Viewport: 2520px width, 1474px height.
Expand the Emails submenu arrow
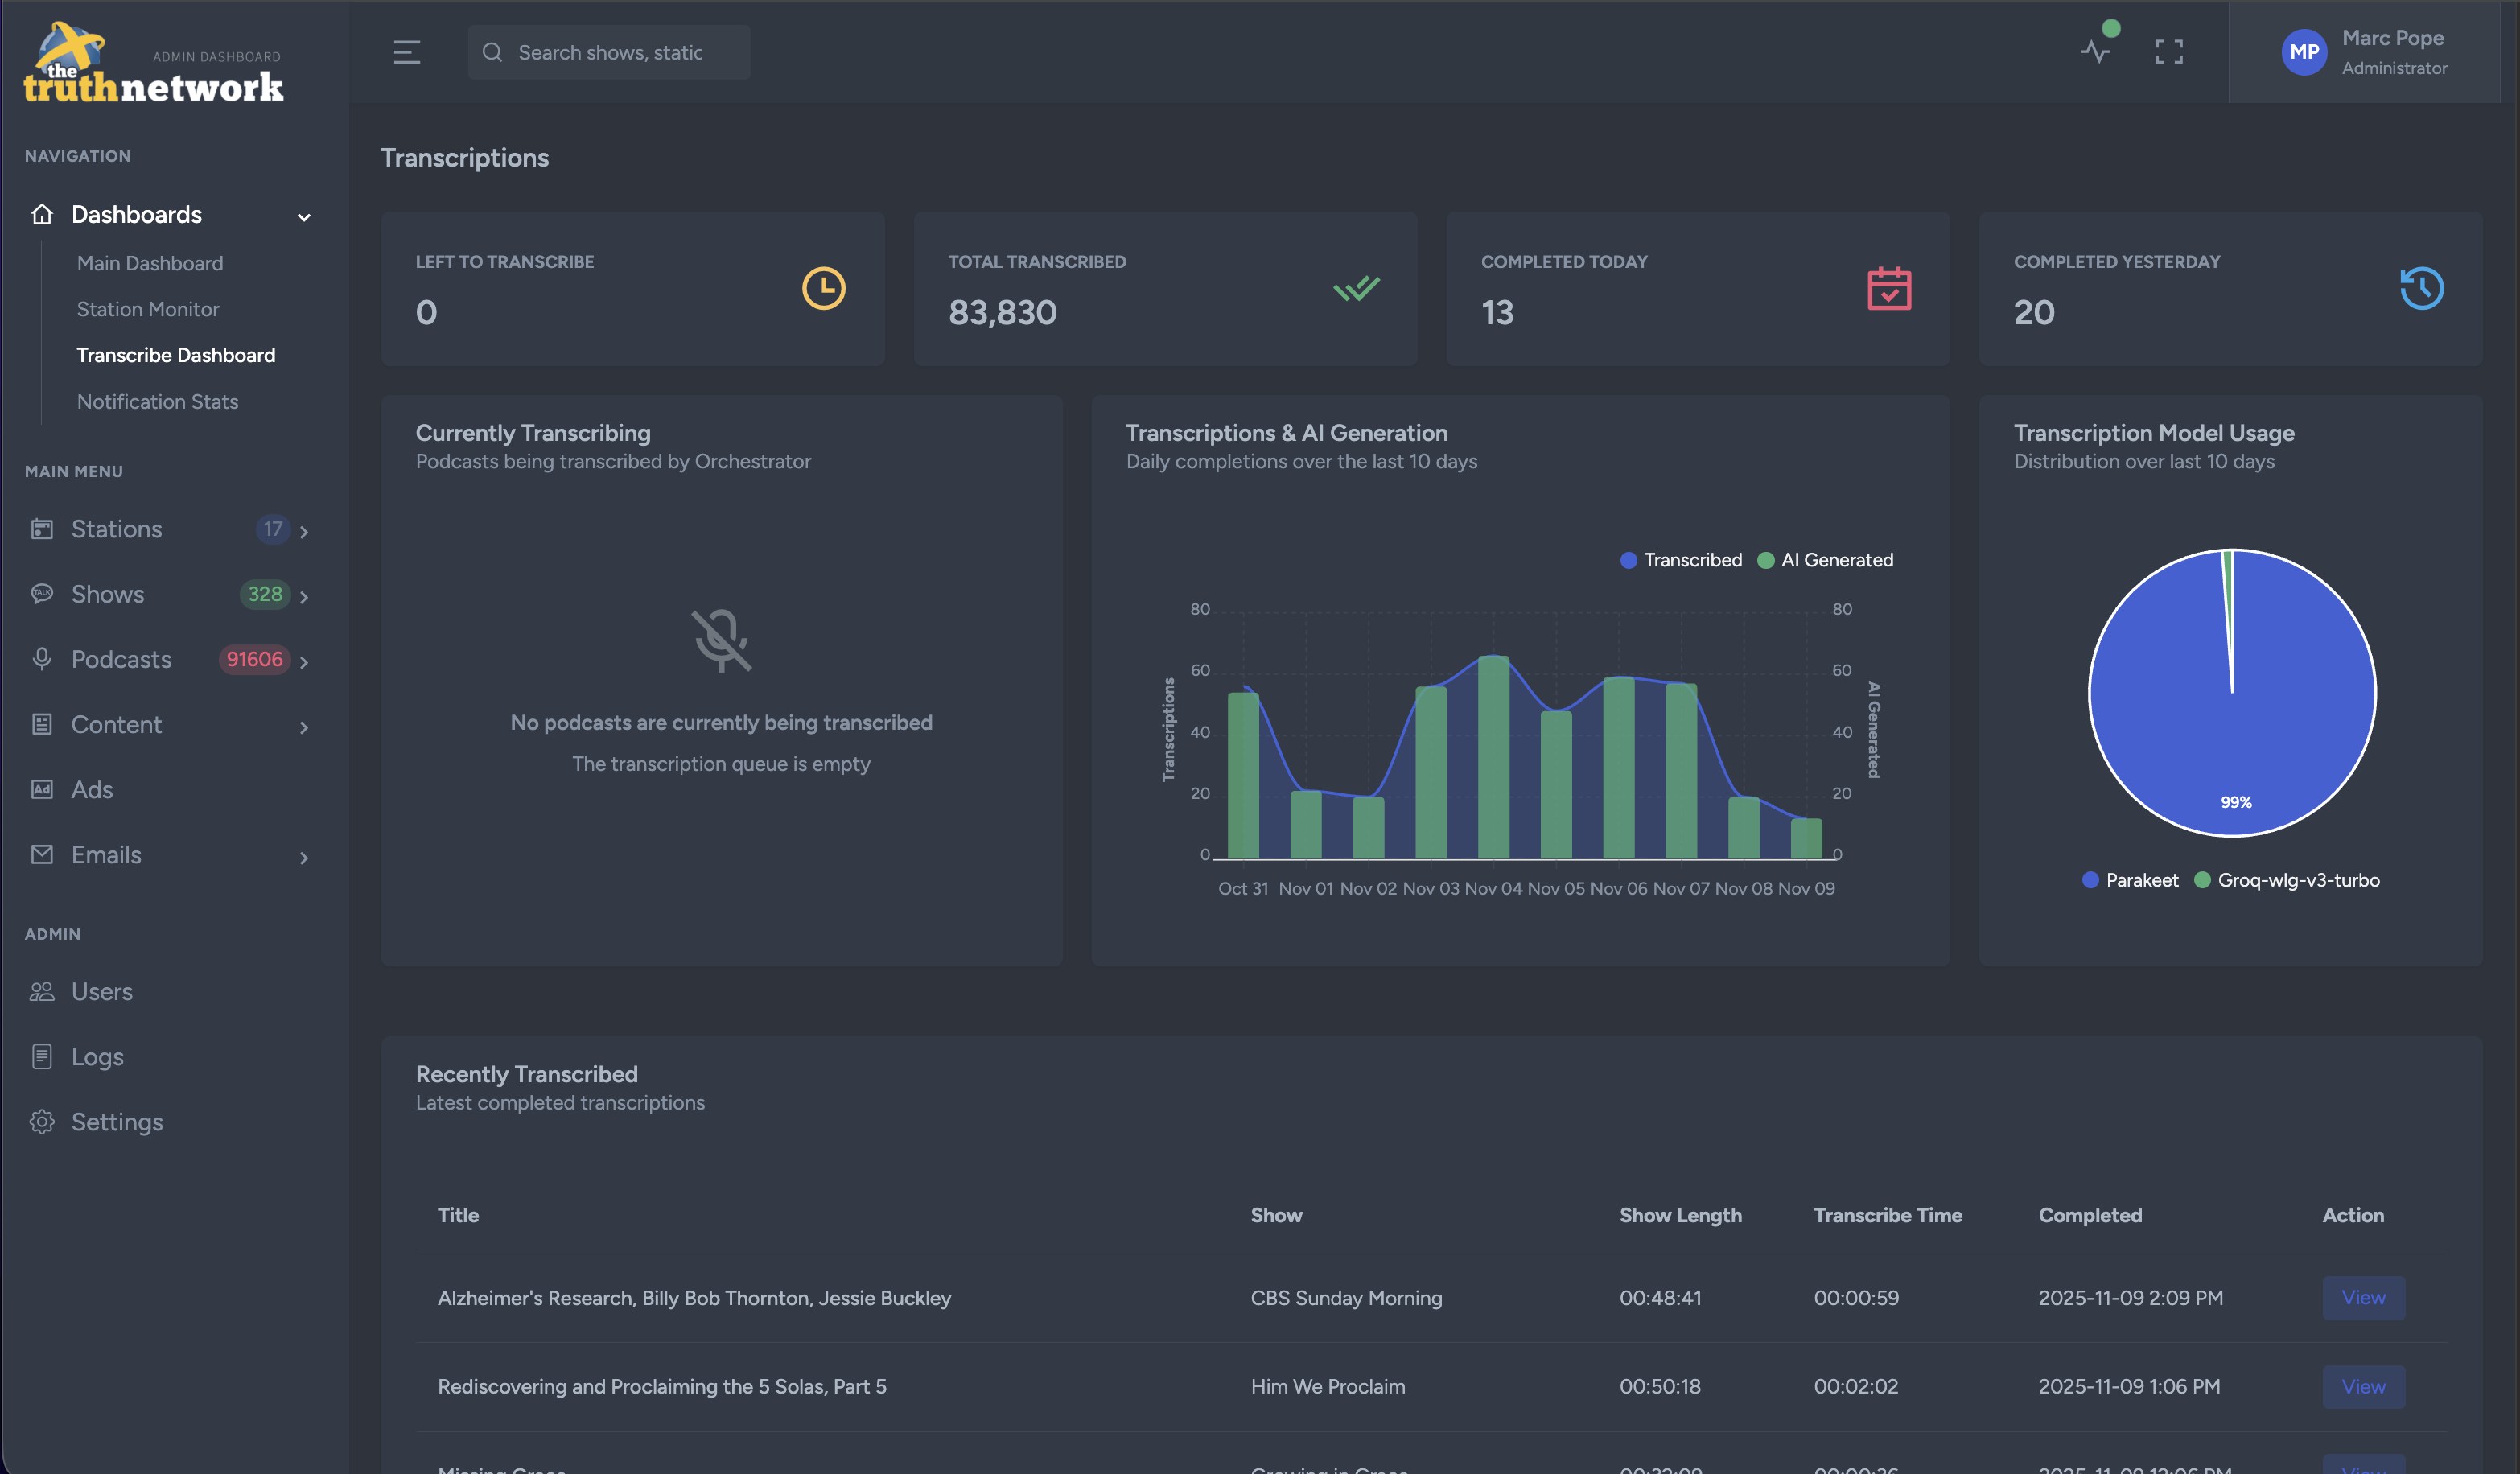point(304,857)
